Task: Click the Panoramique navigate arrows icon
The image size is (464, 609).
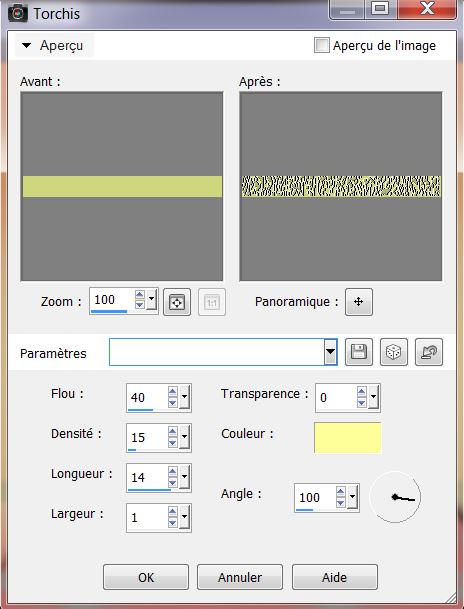Action: (x=359, y=302)
